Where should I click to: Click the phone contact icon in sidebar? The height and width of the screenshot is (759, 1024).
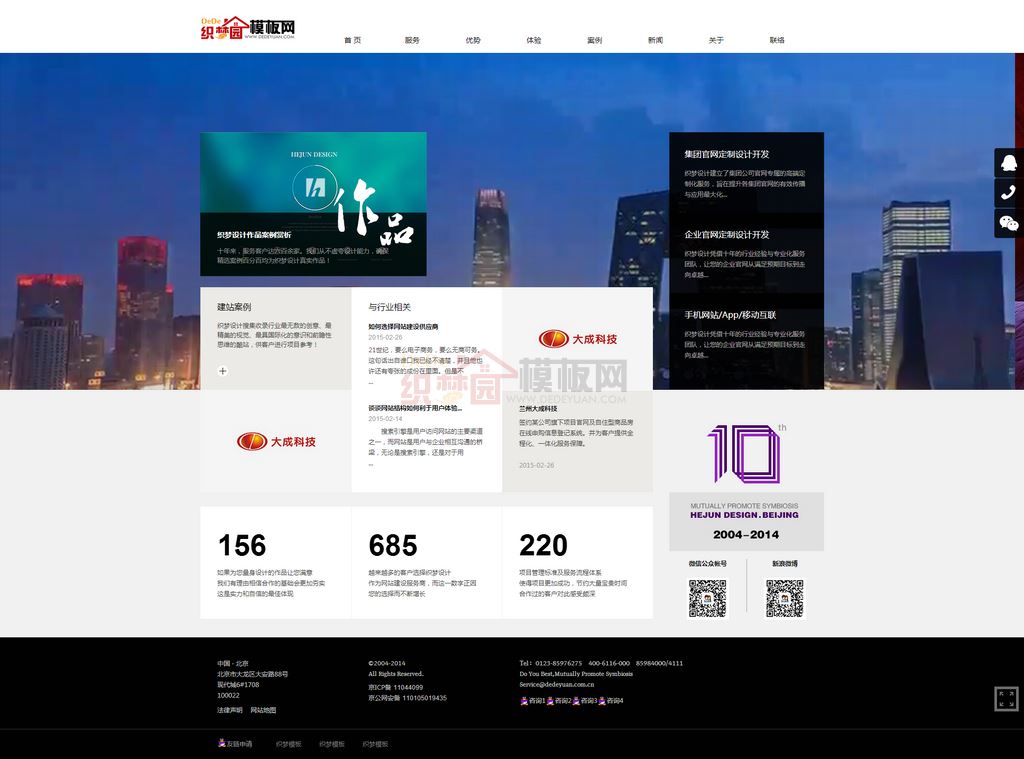click(x=1008, y=193)
